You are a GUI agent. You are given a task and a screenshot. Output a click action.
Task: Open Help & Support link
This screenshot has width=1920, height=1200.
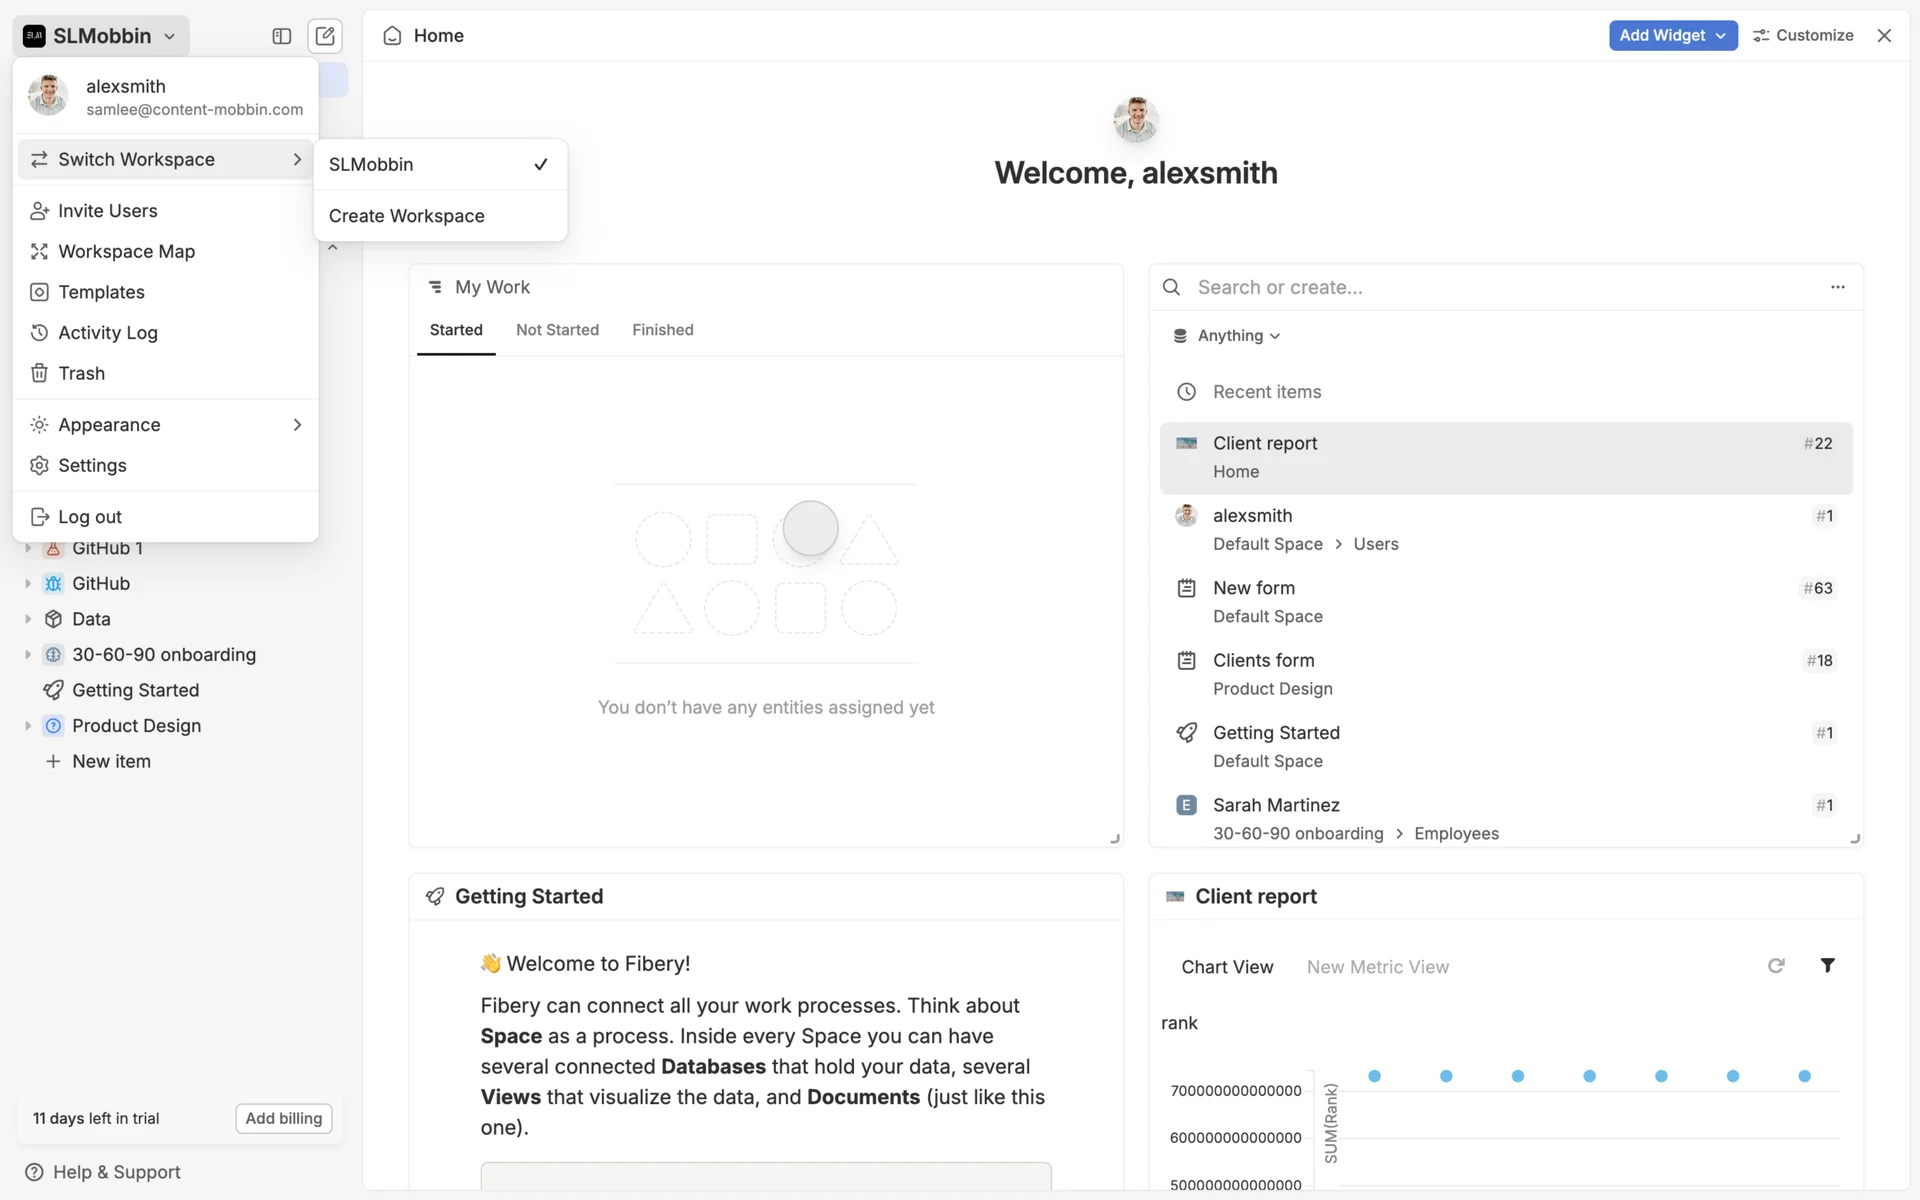point(103,1172)
